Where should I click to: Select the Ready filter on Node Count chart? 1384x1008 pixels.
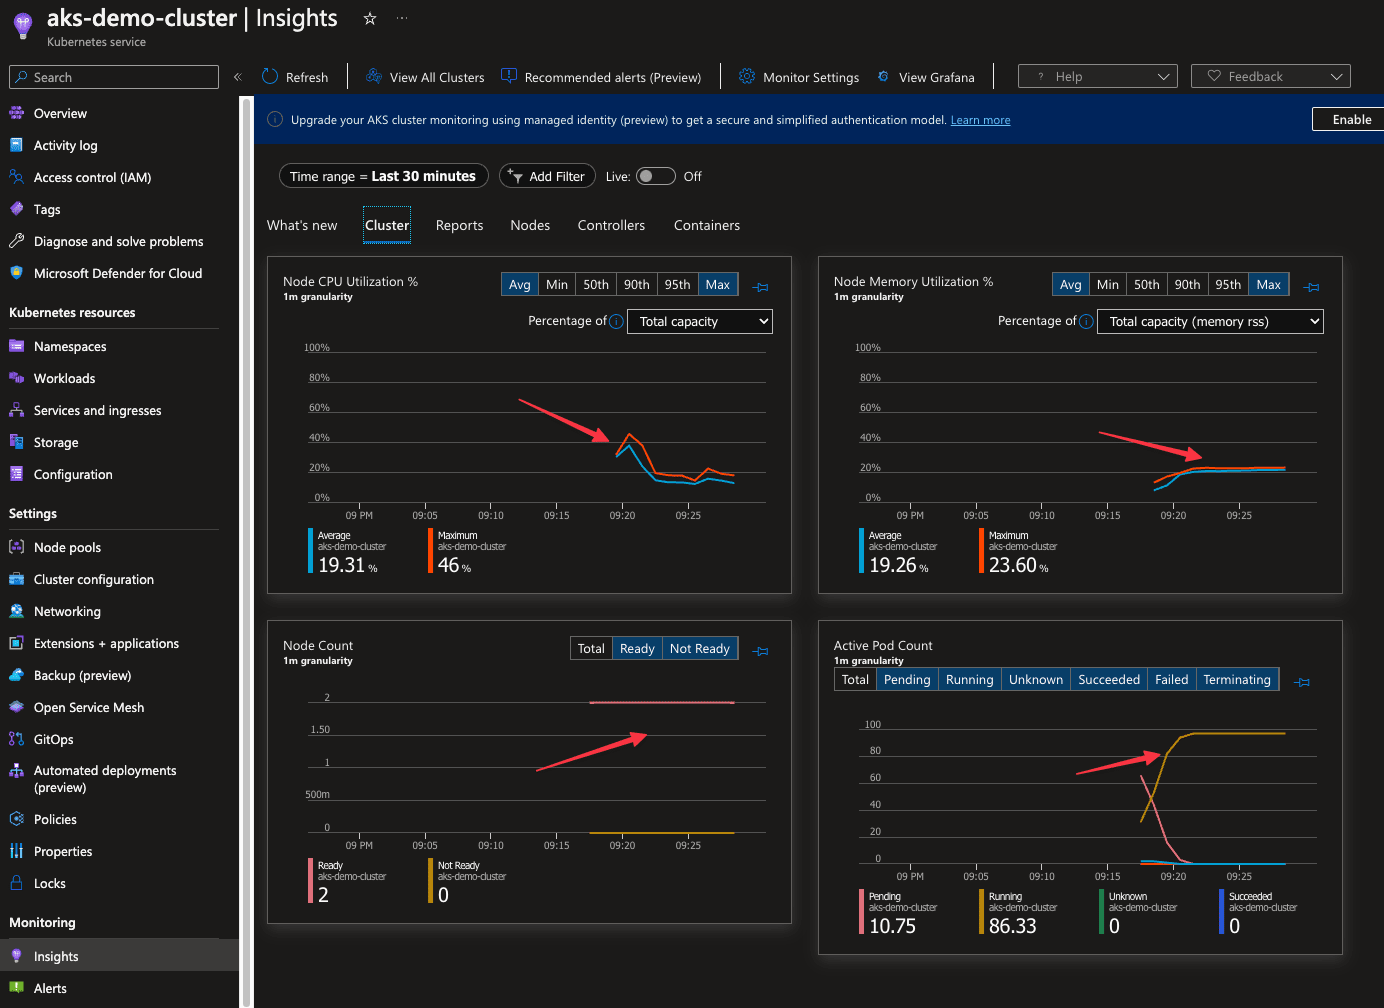point(637,648)
